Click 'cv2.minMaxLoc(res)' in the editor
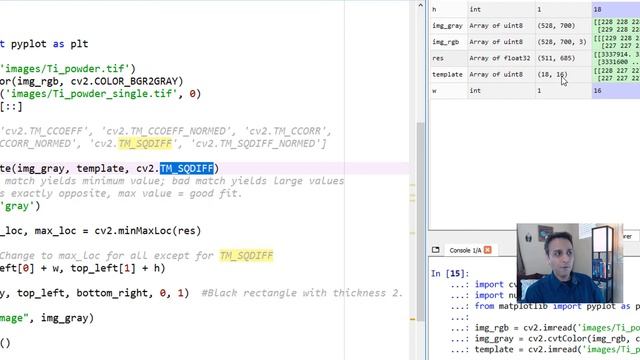Screen dimensions: 640x360 click(148, 231)
